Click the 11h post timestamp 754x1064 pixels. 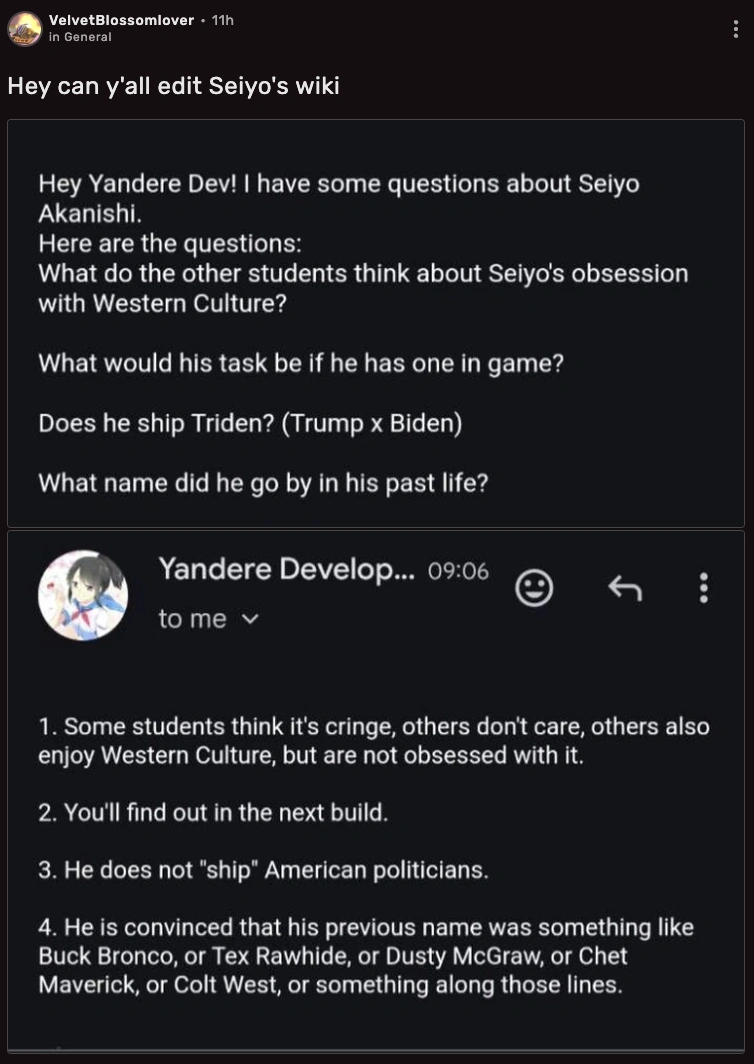coord(222,20)
